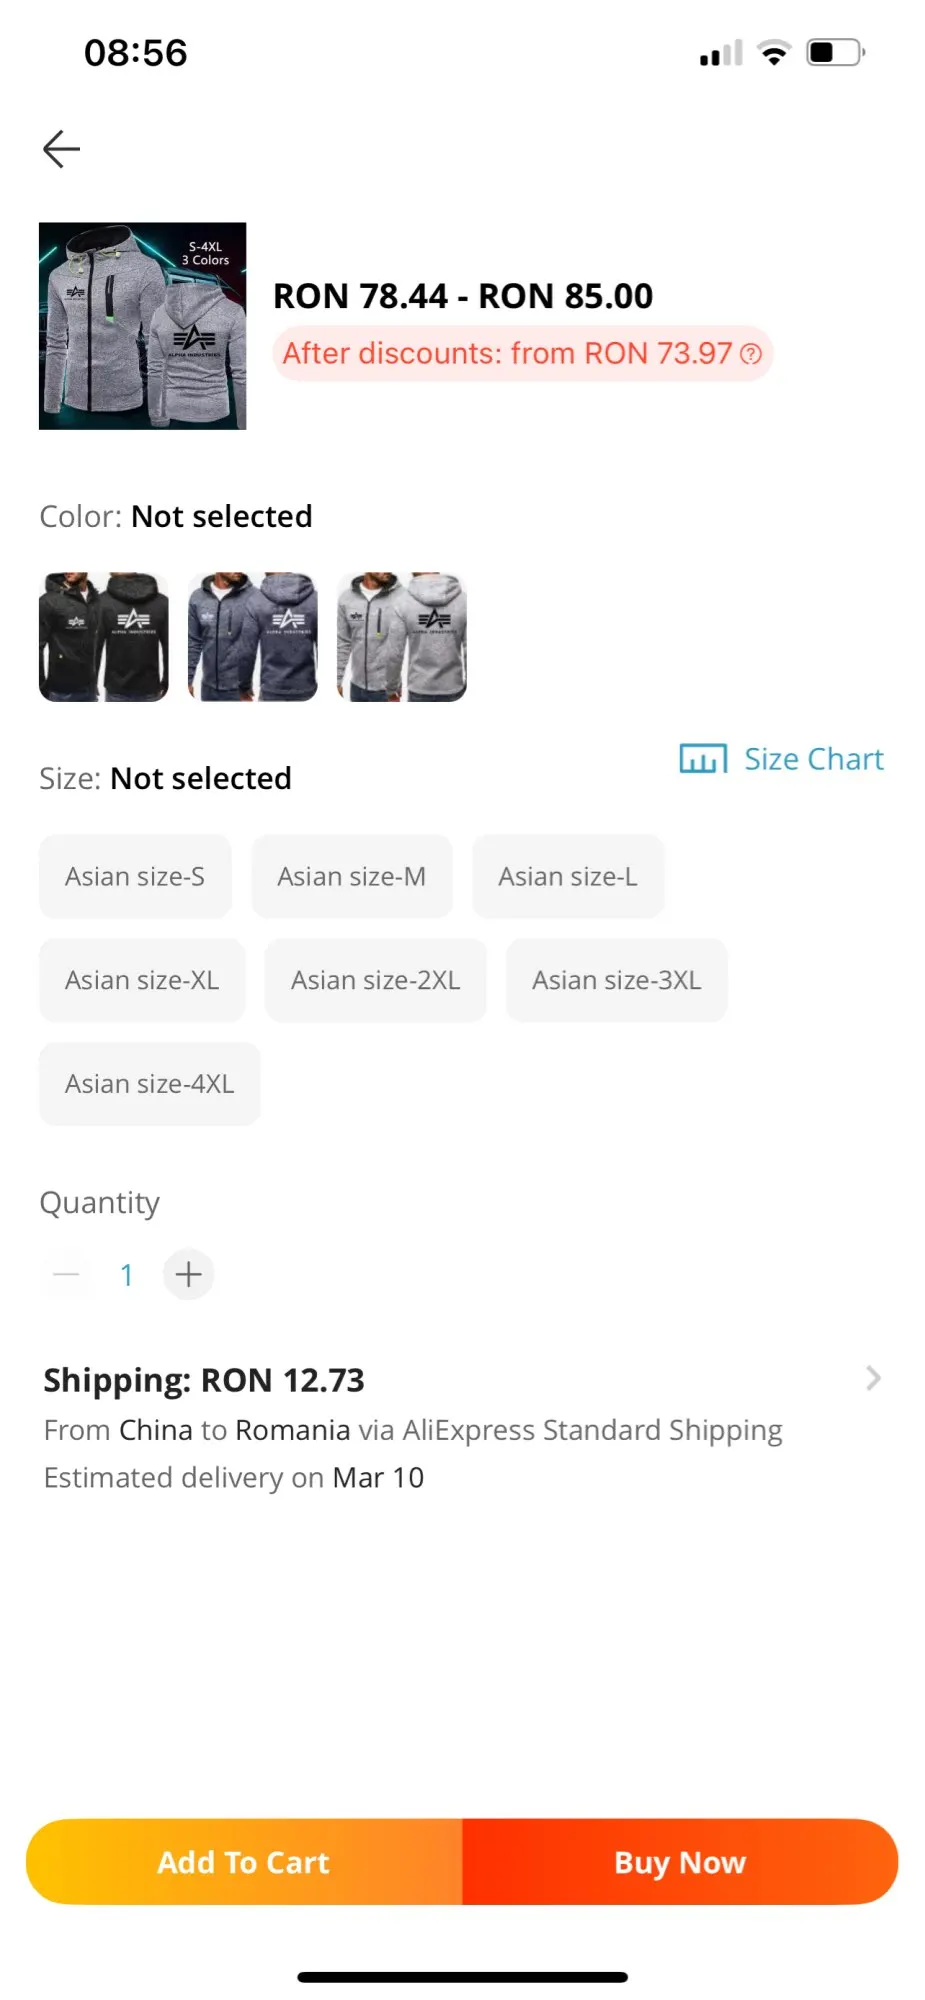
Task: Select the black hoodie color
Action: pos(104,637)
